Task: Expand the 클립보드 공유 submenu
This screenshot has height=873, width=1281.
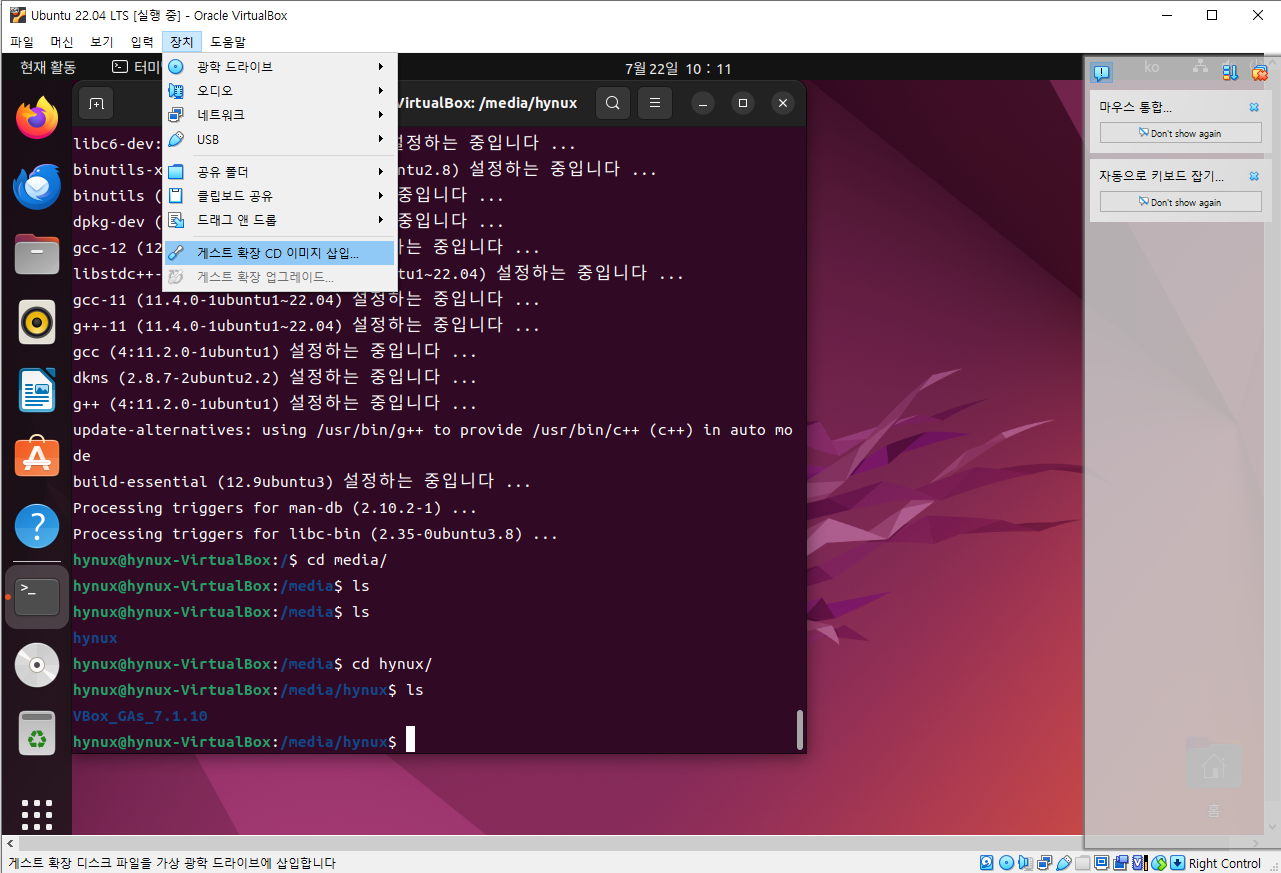Action: pos(280,195)
